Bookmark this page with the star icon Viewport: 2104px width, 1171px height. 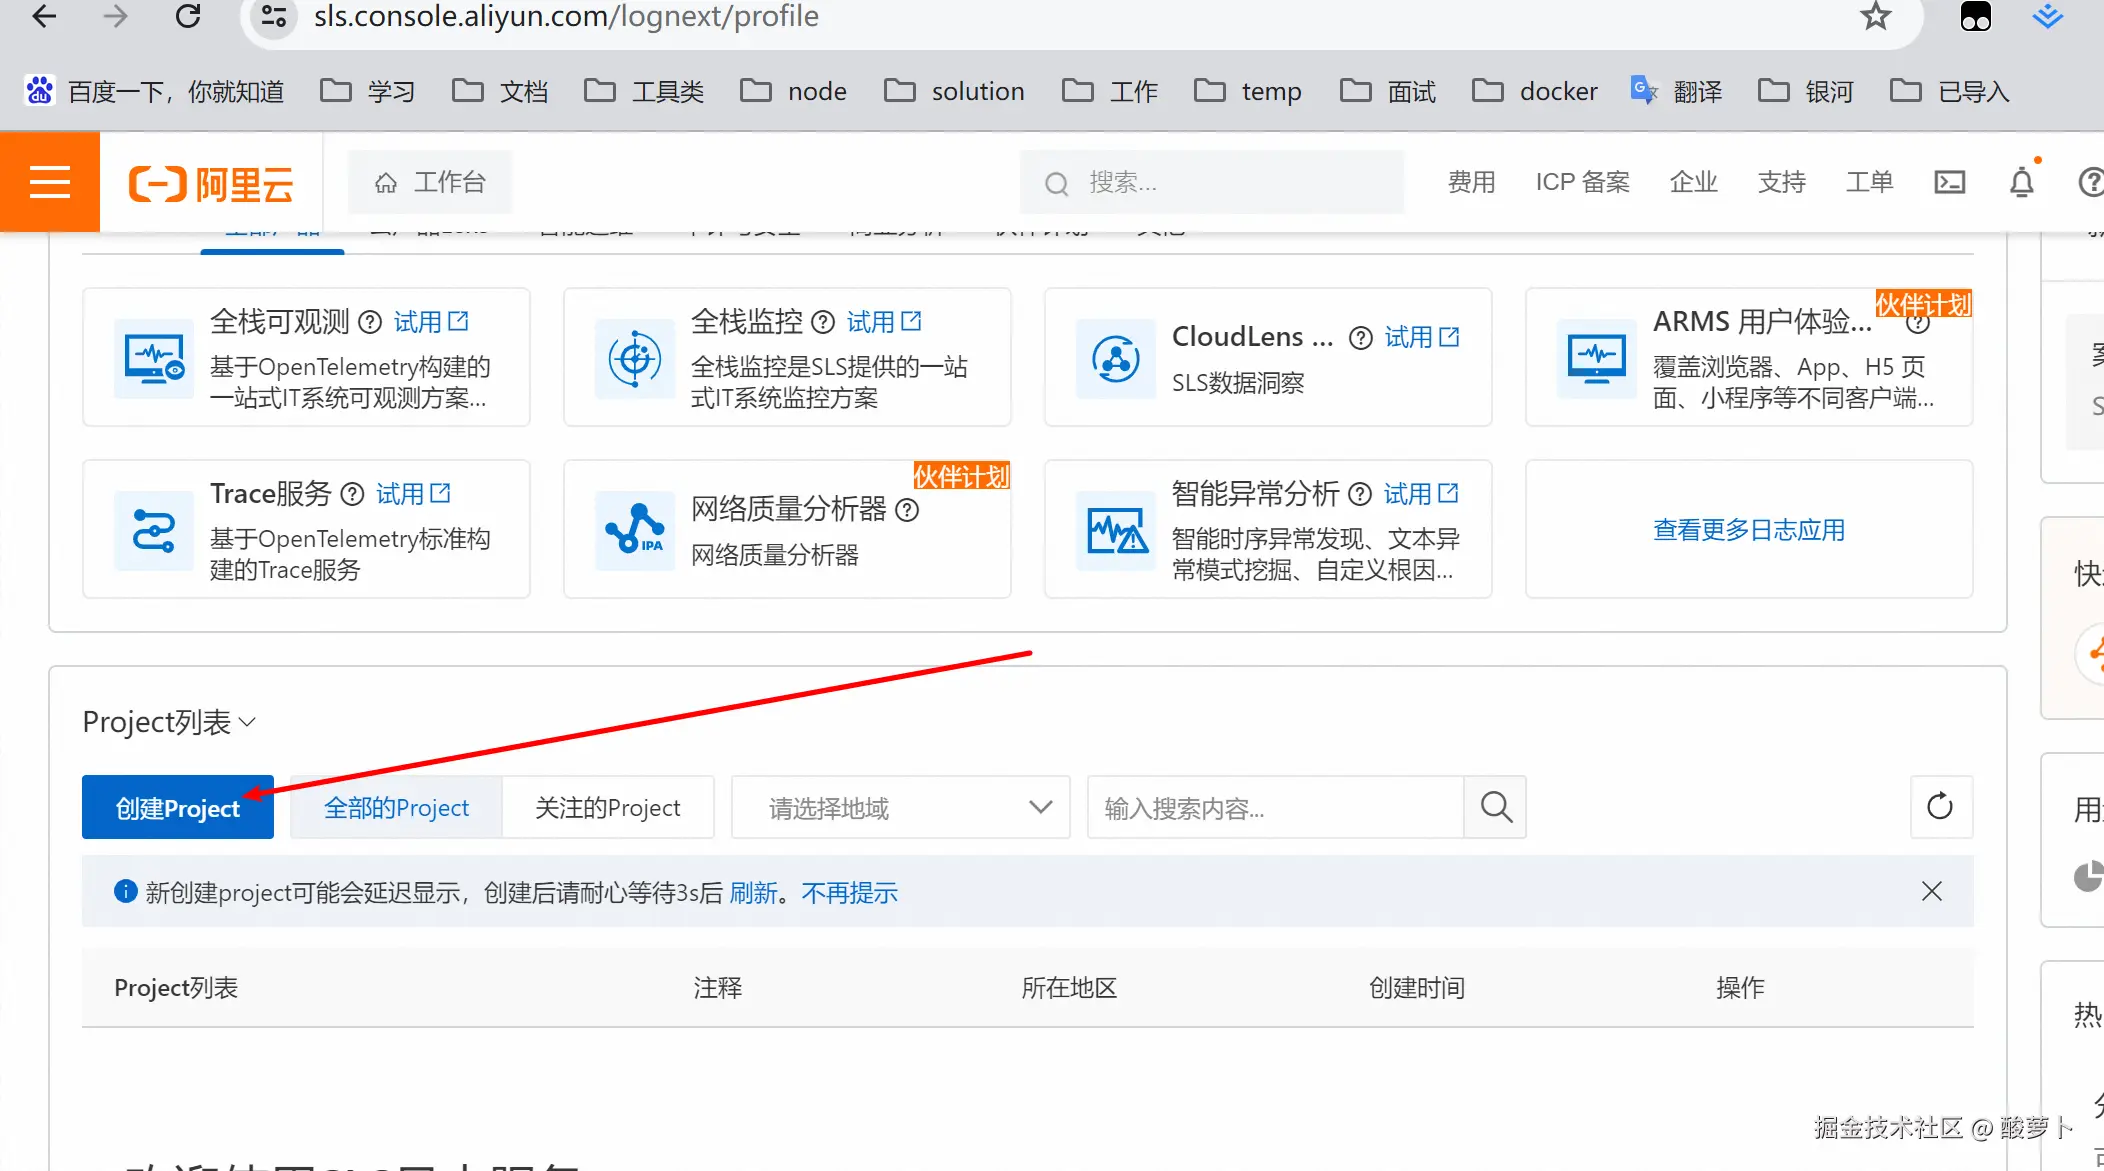click(x=1875, y=17)
